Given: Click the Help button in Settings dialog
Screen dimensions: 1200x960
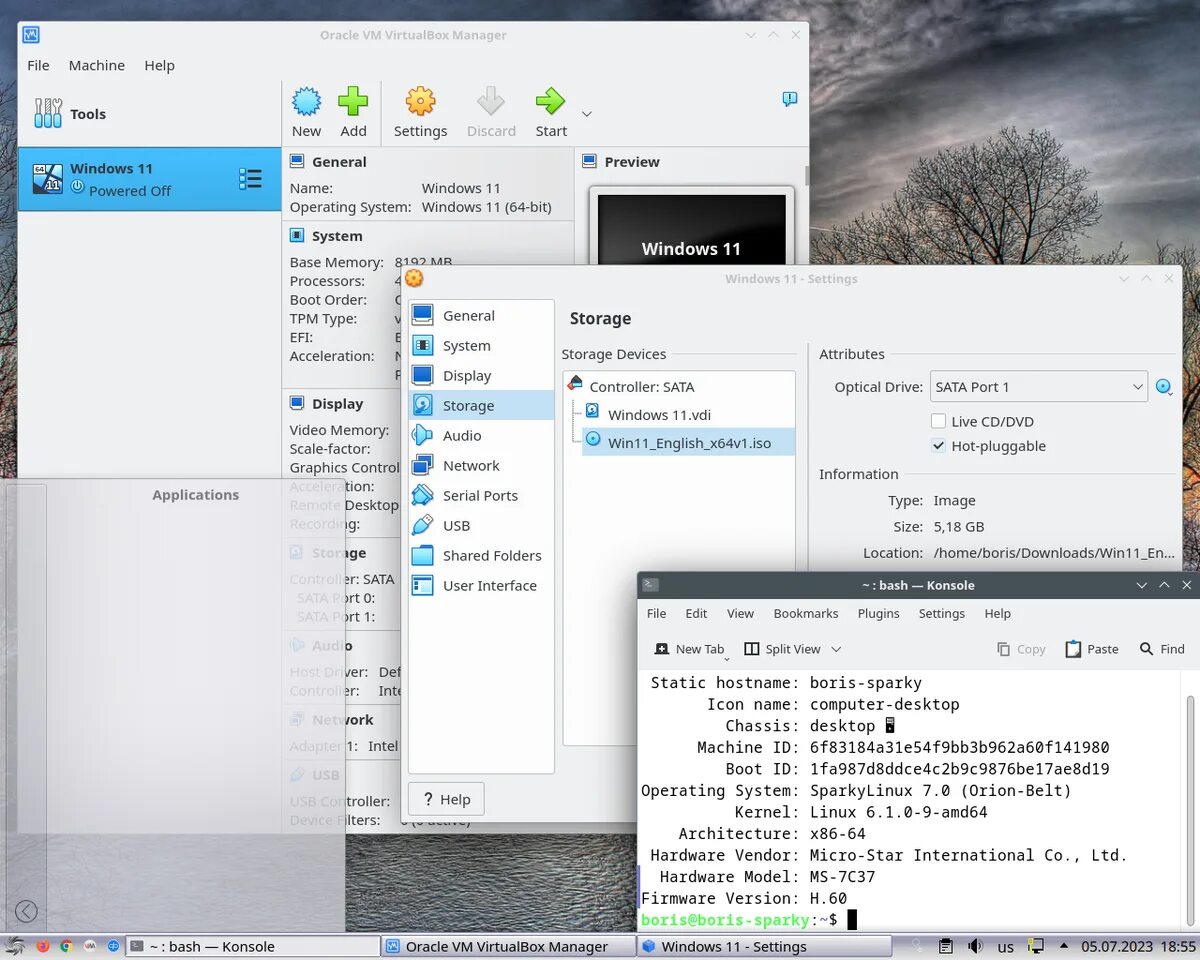Looking at the screenshot, I should coord(446,799).
